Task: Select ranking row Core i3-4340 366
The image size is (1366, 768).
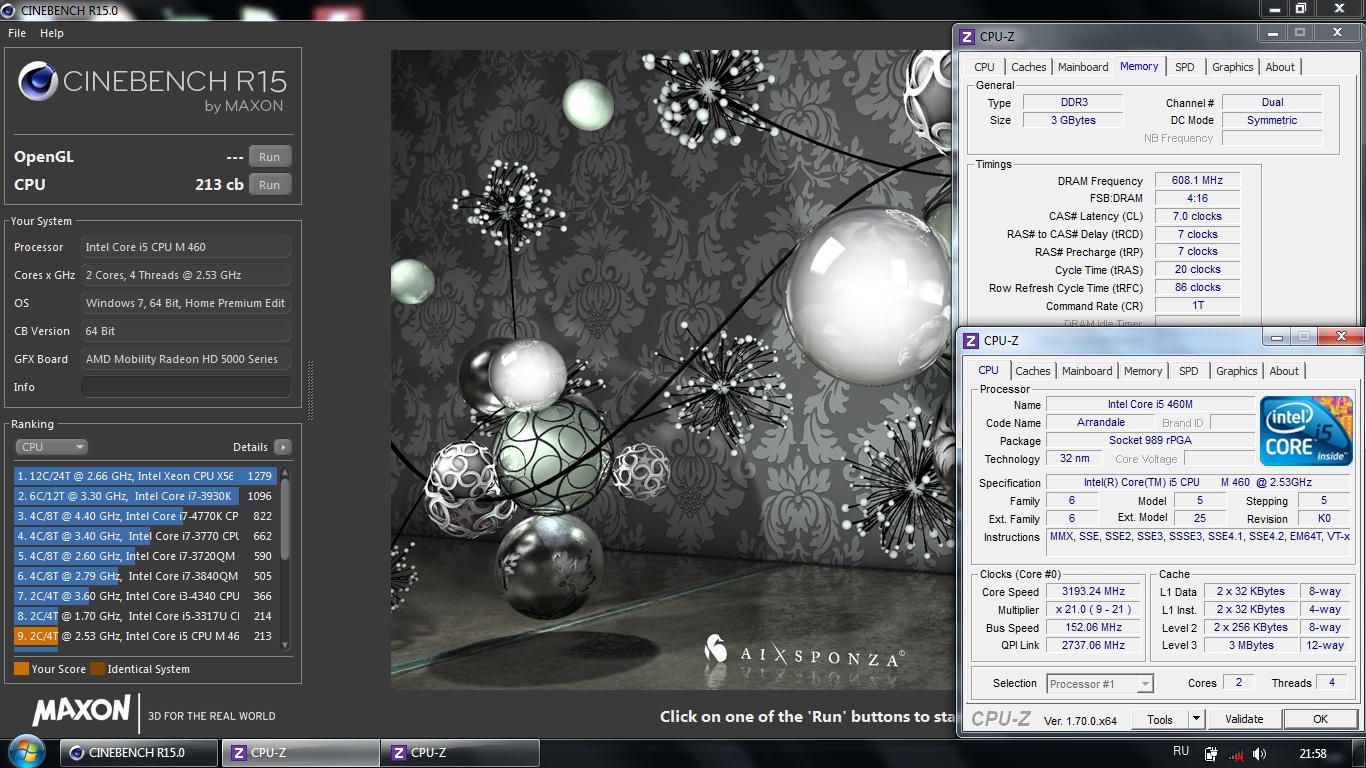Action: 144,596
